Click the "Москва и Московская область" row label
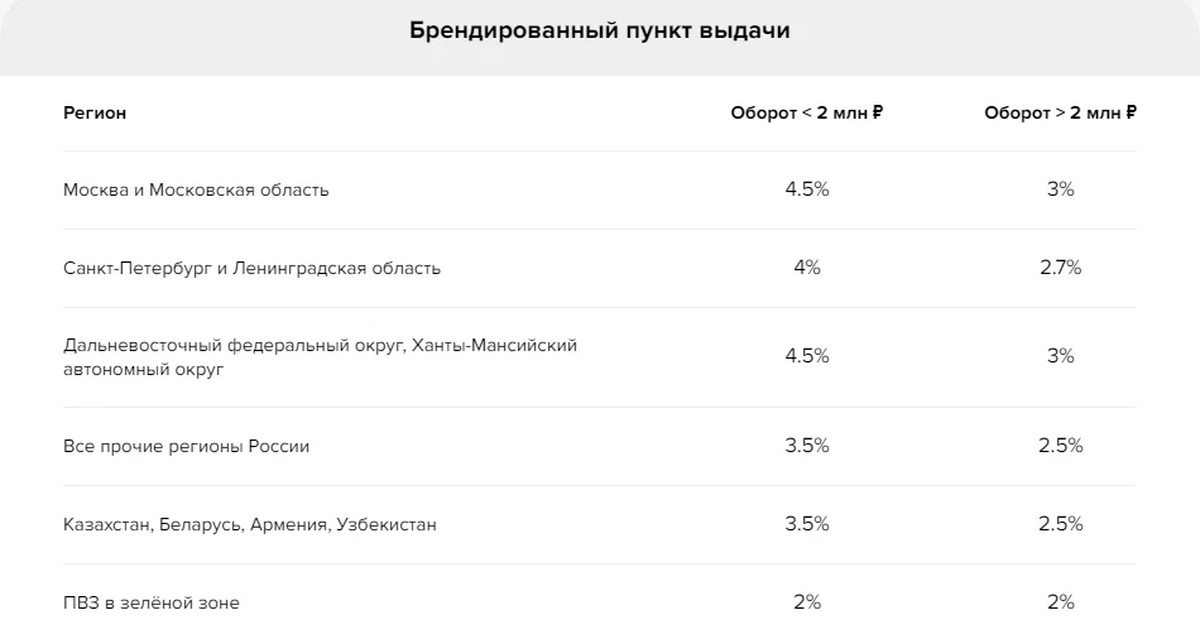Image resolution: width=1200 pixels, height=628 pixels. pos(196,190)
